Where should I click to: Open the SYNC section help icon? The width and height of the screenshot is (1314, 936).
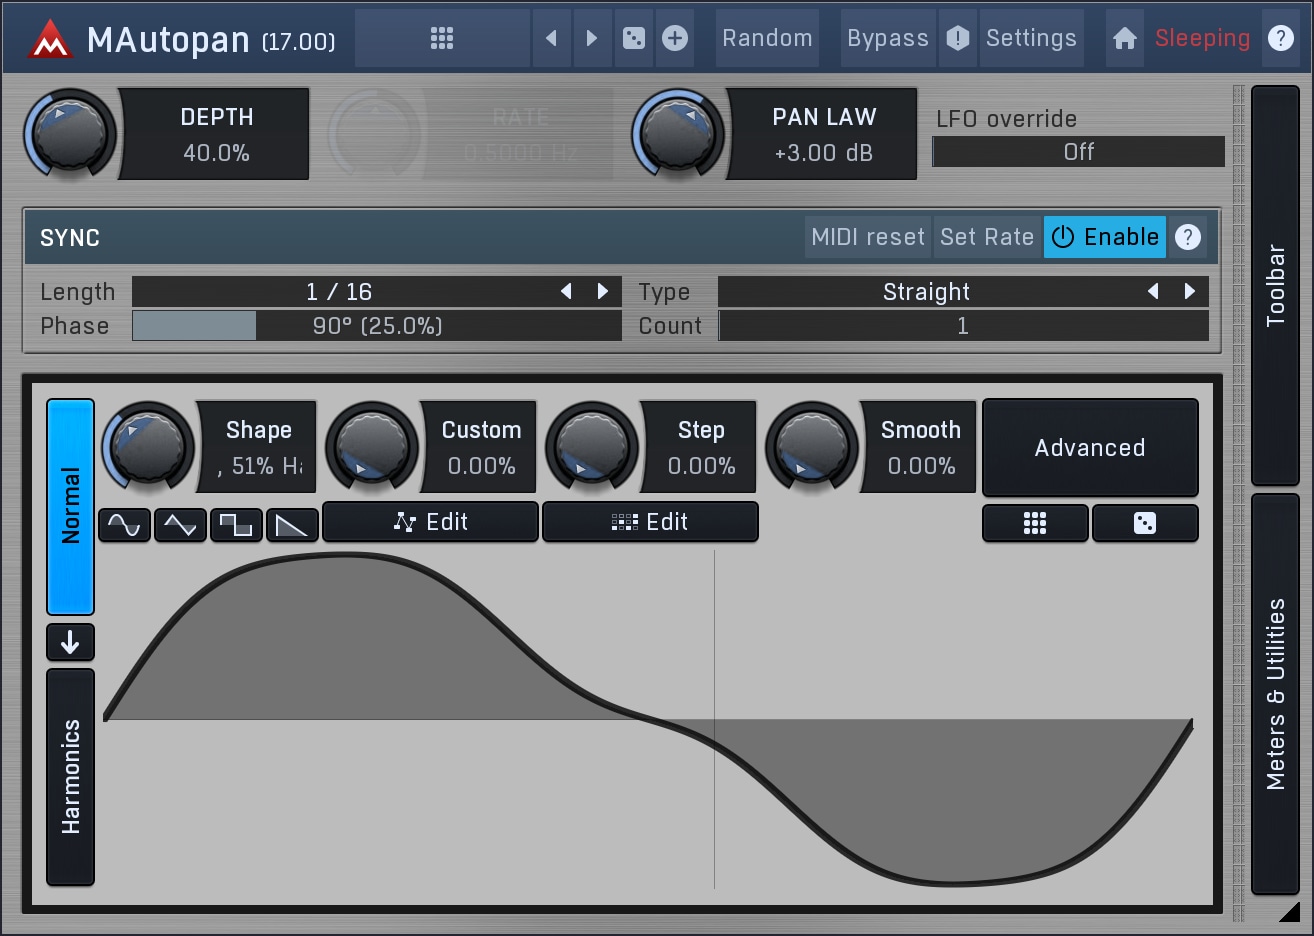click(x=1187, y=237)
